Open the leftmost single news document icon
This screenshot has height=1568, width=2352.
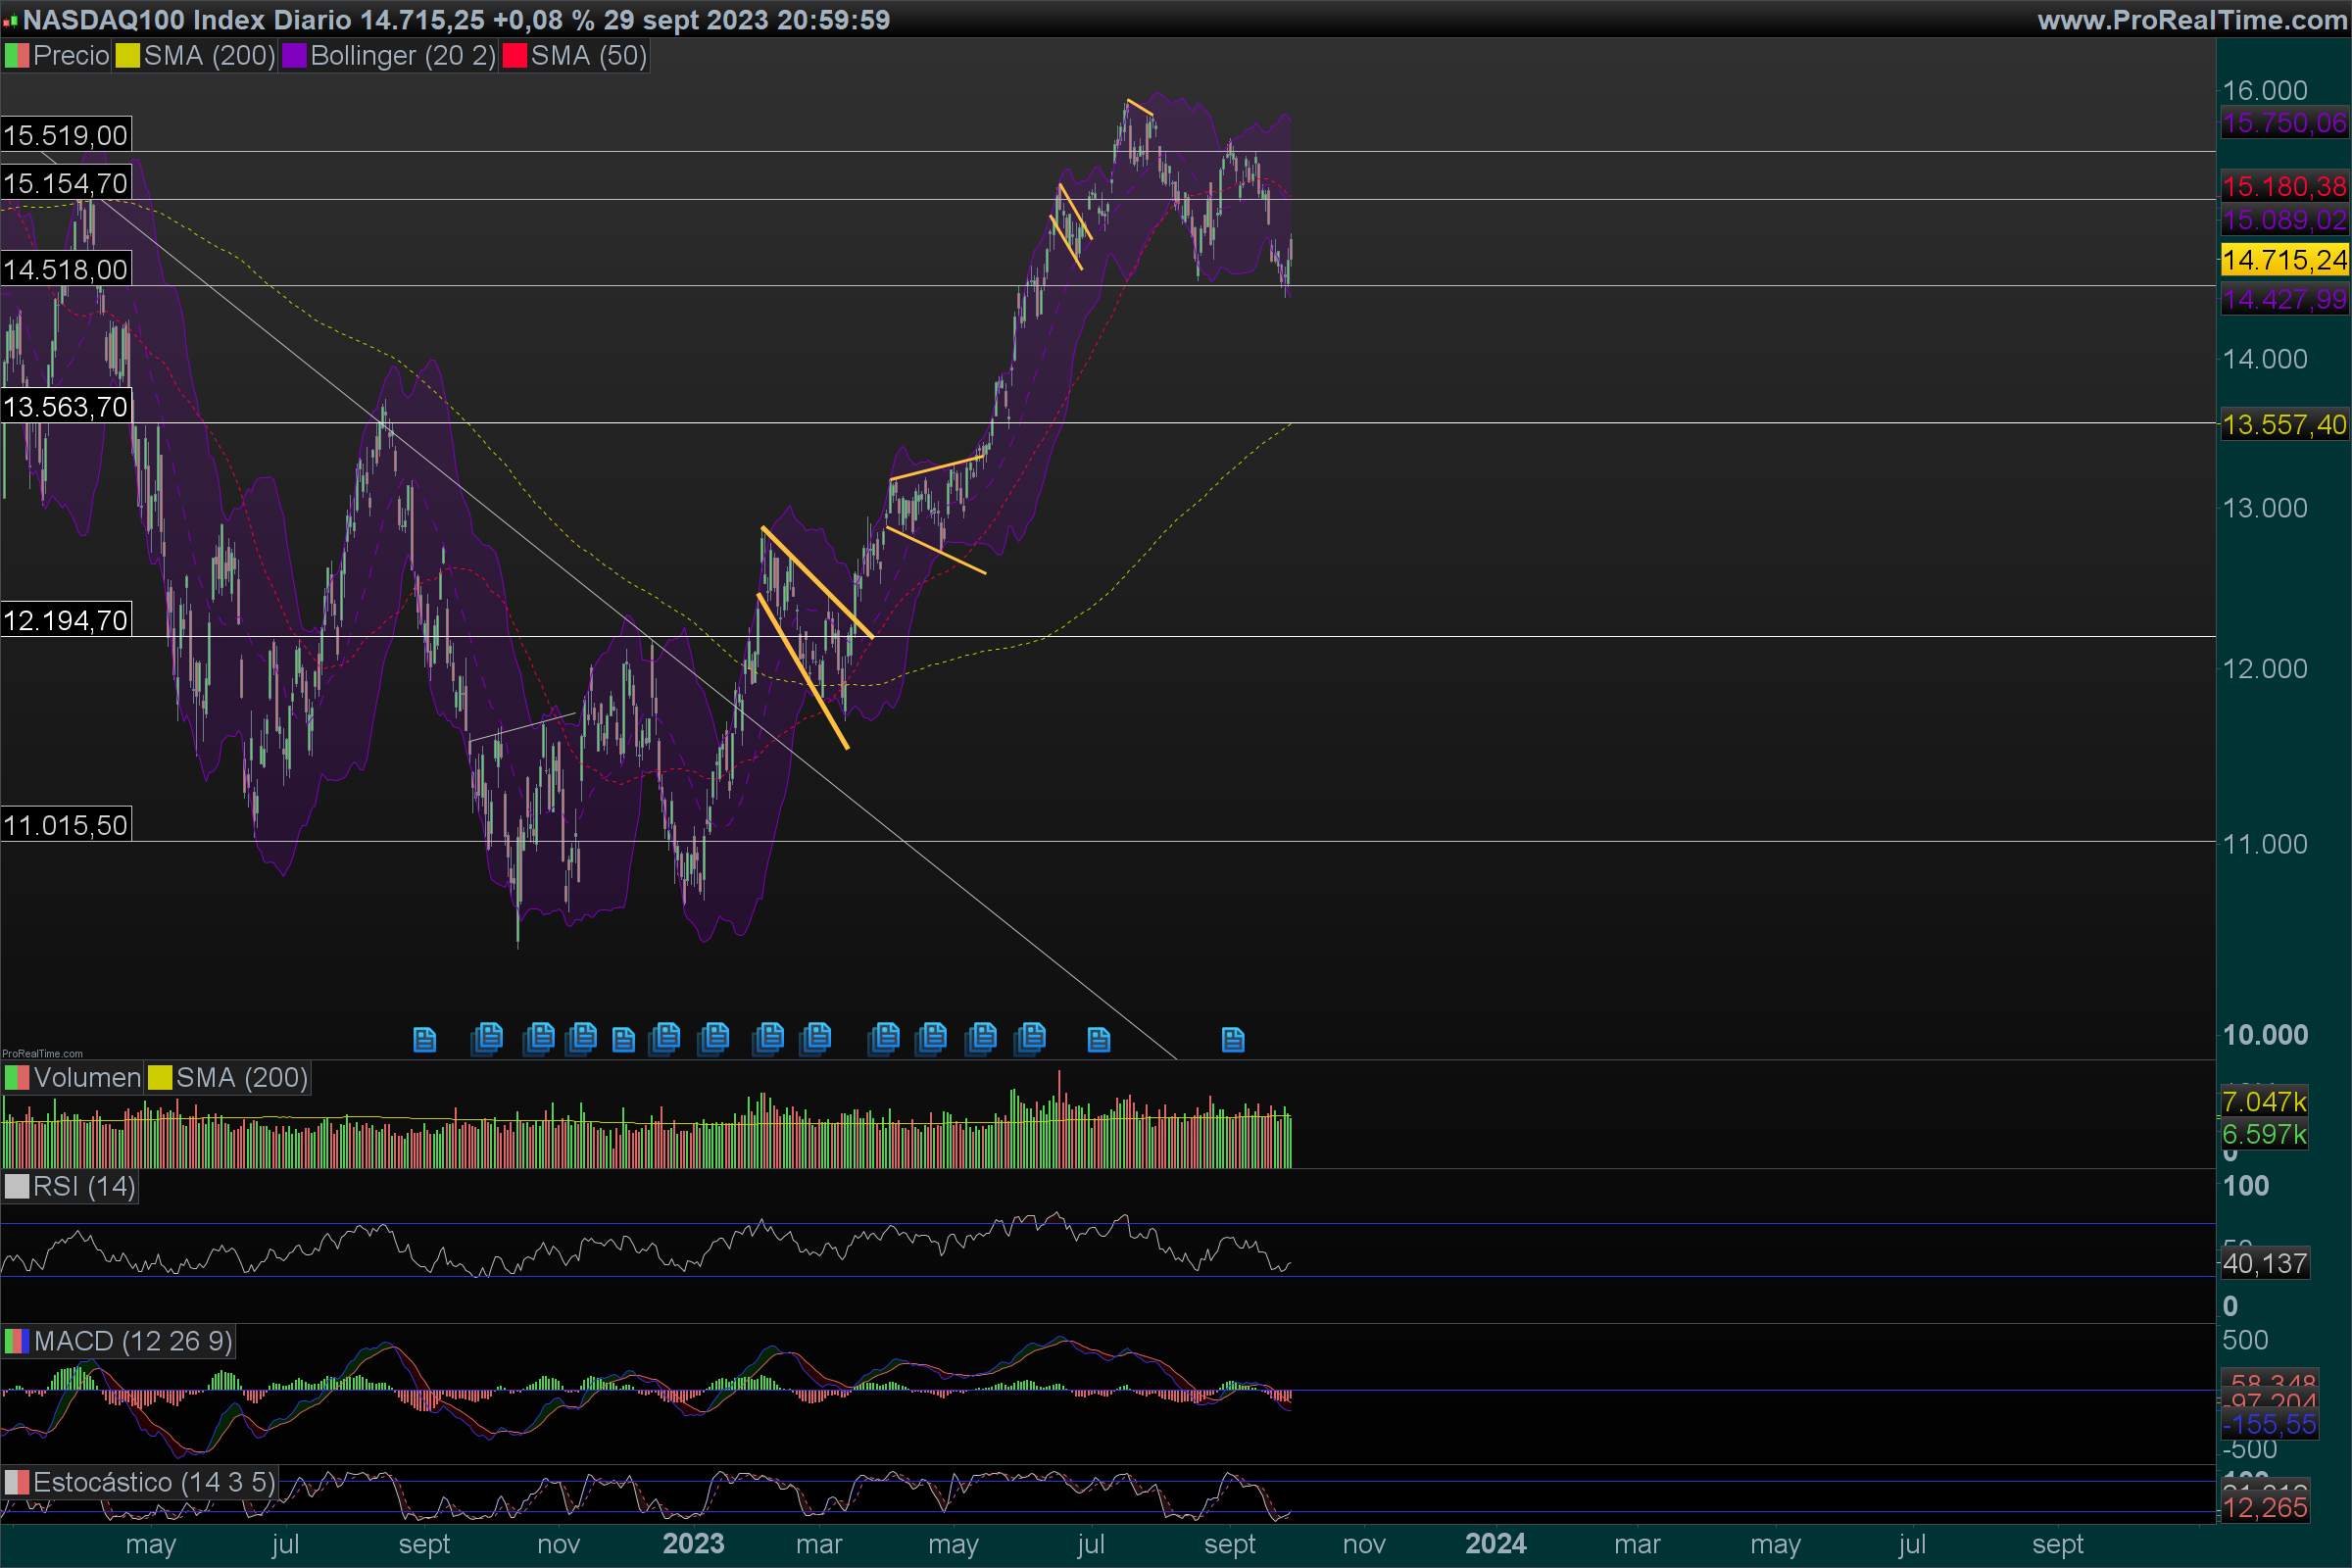(x=424, y=1040)
